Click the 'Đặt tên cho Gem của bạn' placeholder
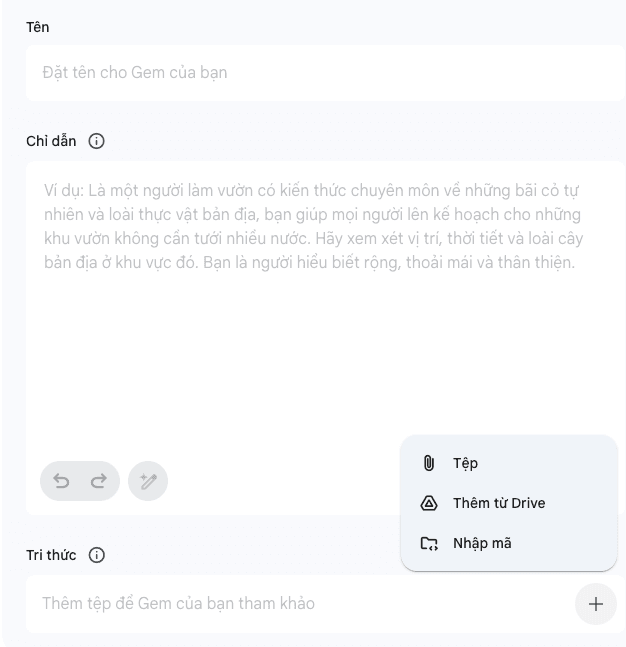626x647 pixels. pyautogui.click(x=134, y=73)
